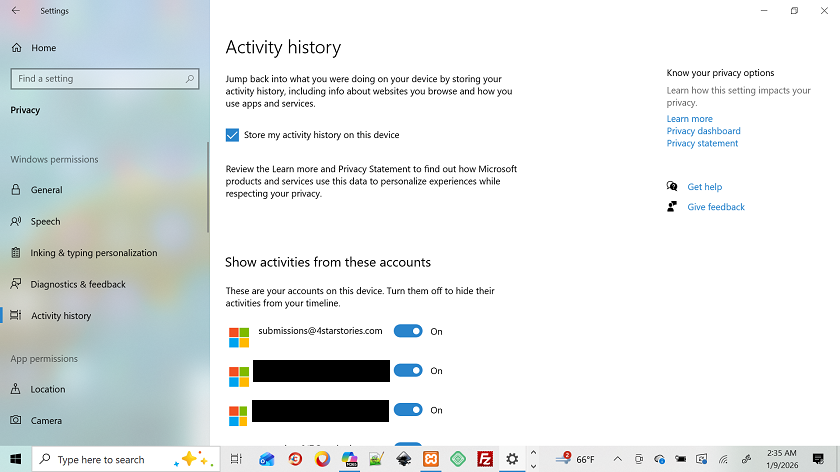Toggle off the second account's activities

[x=408, y=370]
